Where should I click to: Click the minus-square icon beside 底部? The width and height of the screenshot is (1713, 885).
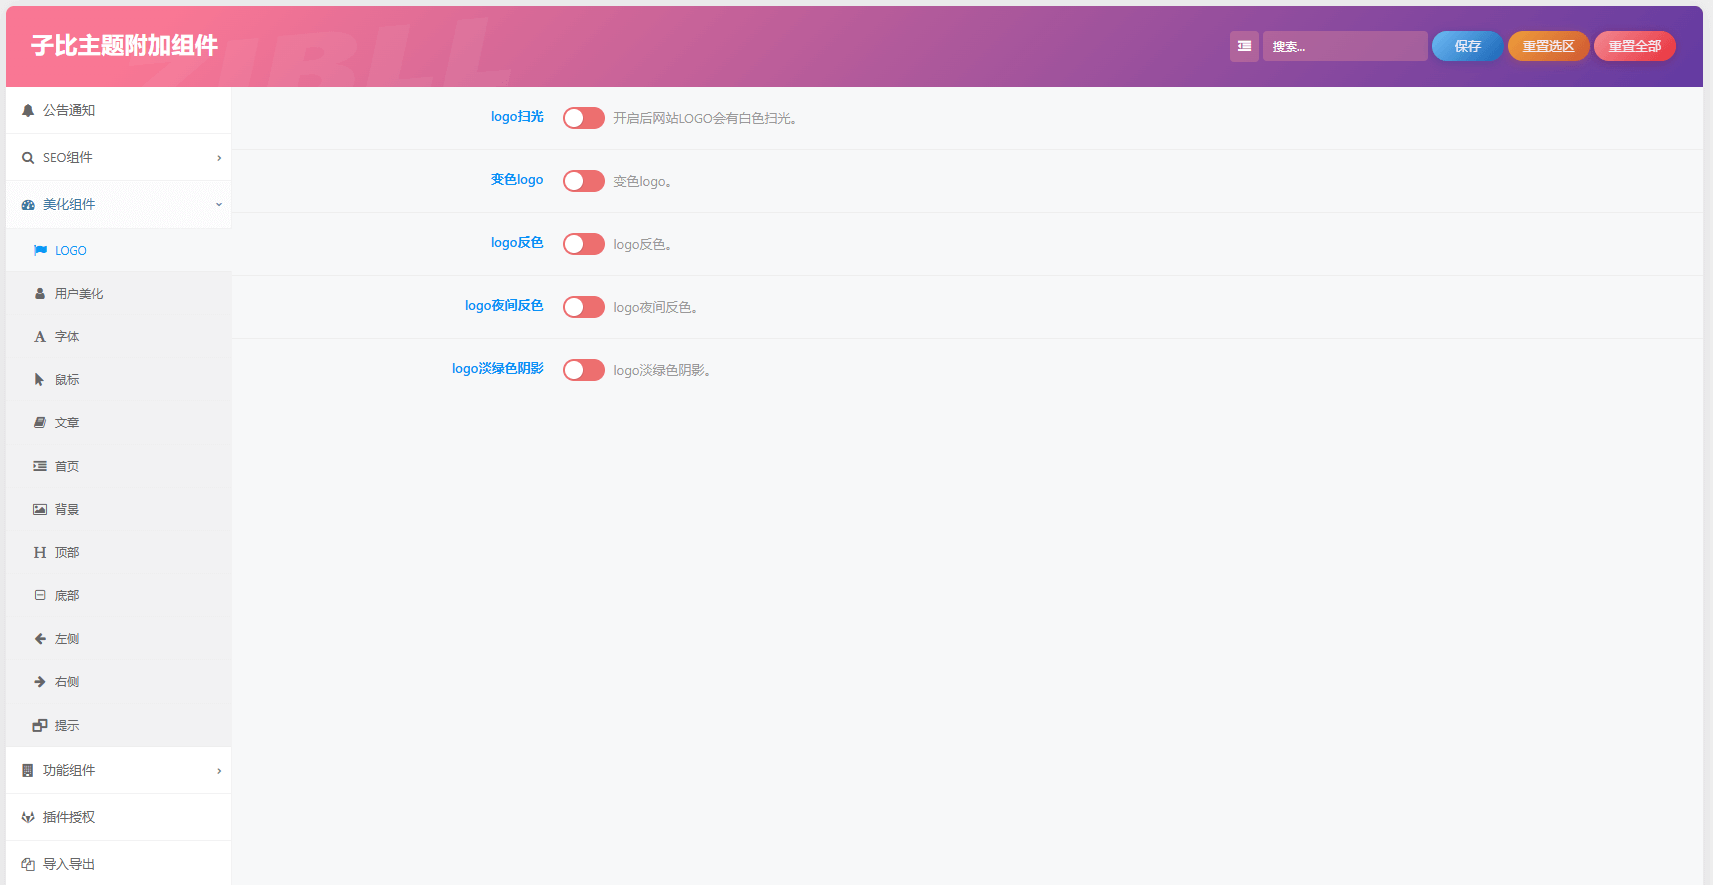[40, 595]
